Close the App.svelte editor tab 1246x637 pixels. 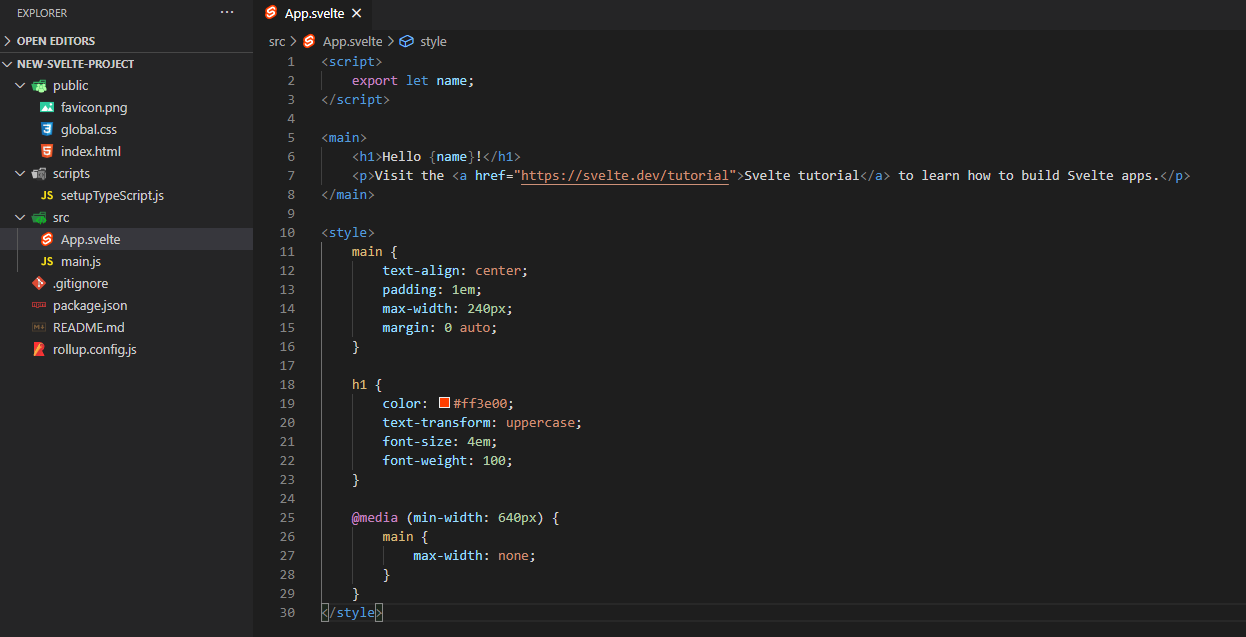[x=356, y=13]
